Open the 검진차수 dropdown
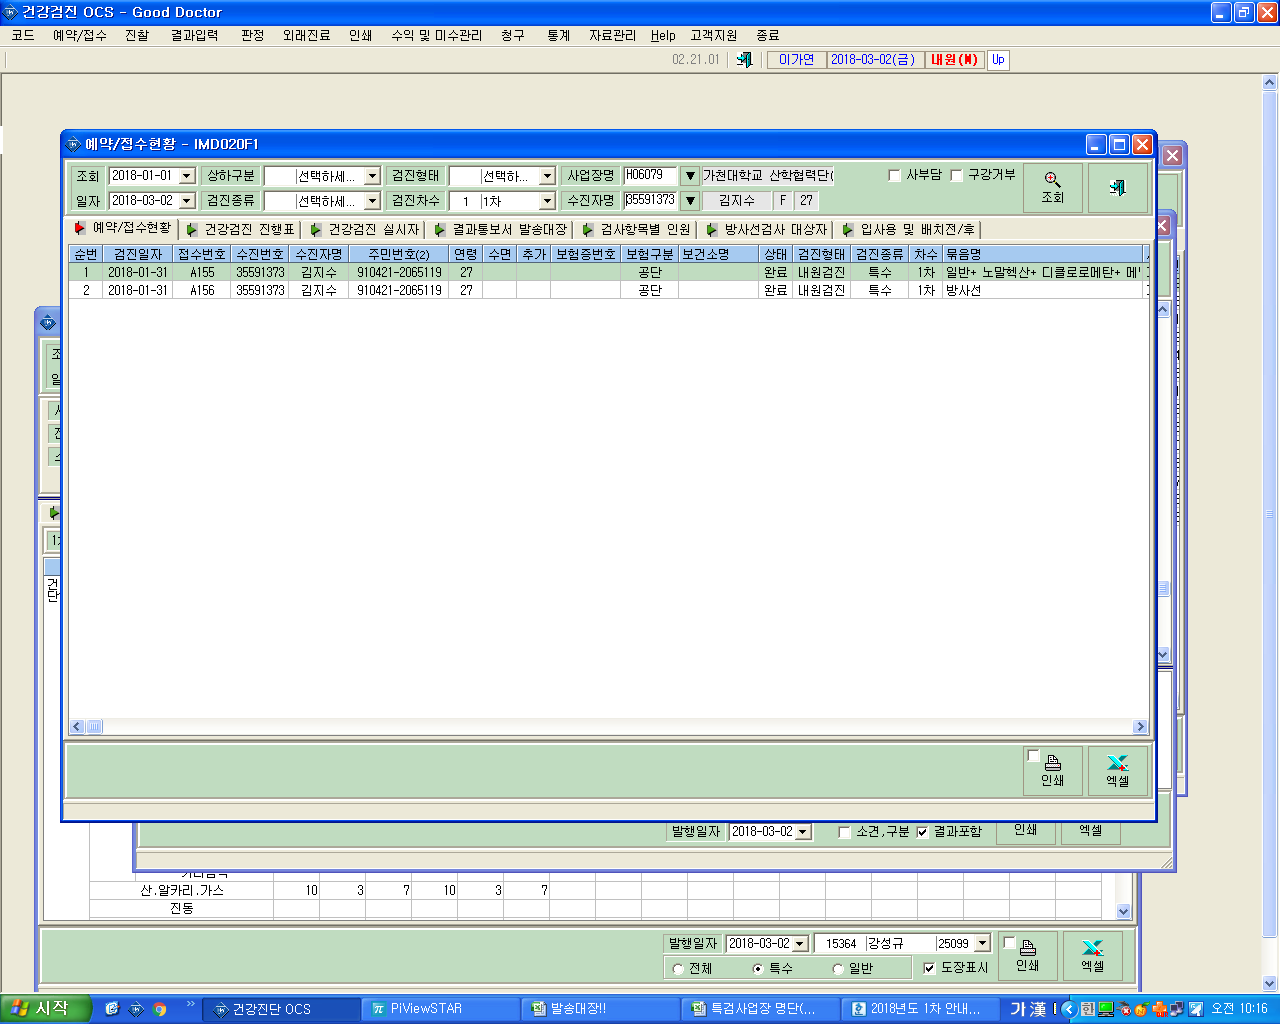The width and height of the screenshot is (1280, 1024). [x=547, y=201]
